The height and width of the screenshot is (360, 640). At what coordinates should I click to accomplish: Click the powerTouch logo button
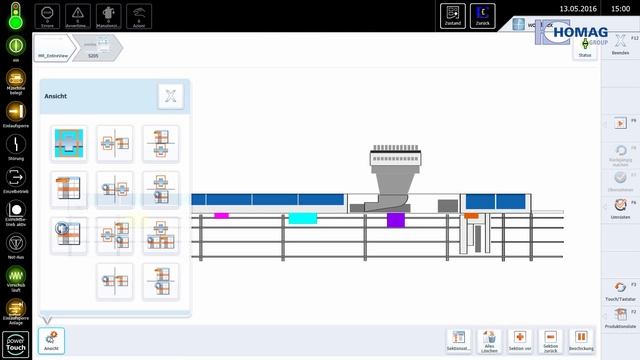point(16,344)
